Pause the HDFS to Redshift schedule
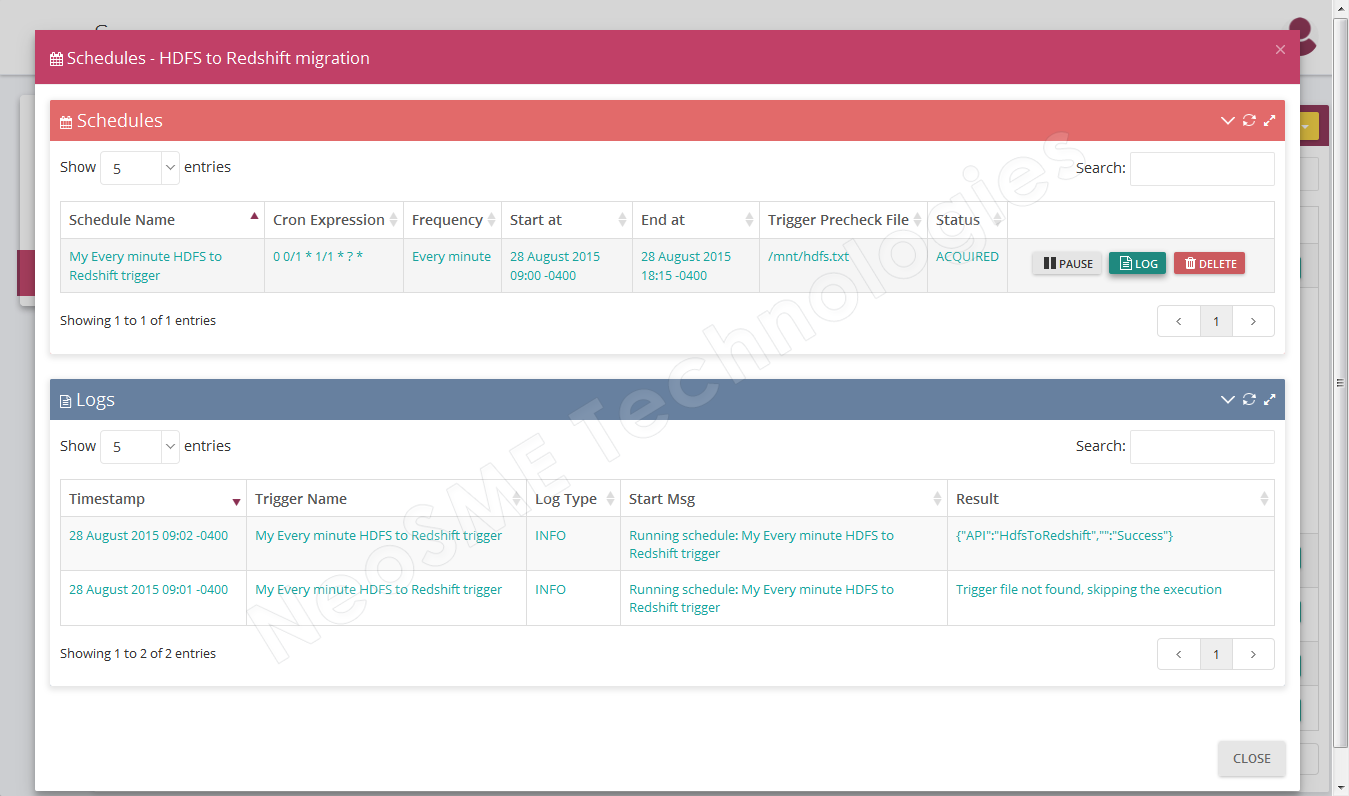Image resolution: width=1349 pixels, height=796 pixels. pyautogui.click(x=1067, y=264)
